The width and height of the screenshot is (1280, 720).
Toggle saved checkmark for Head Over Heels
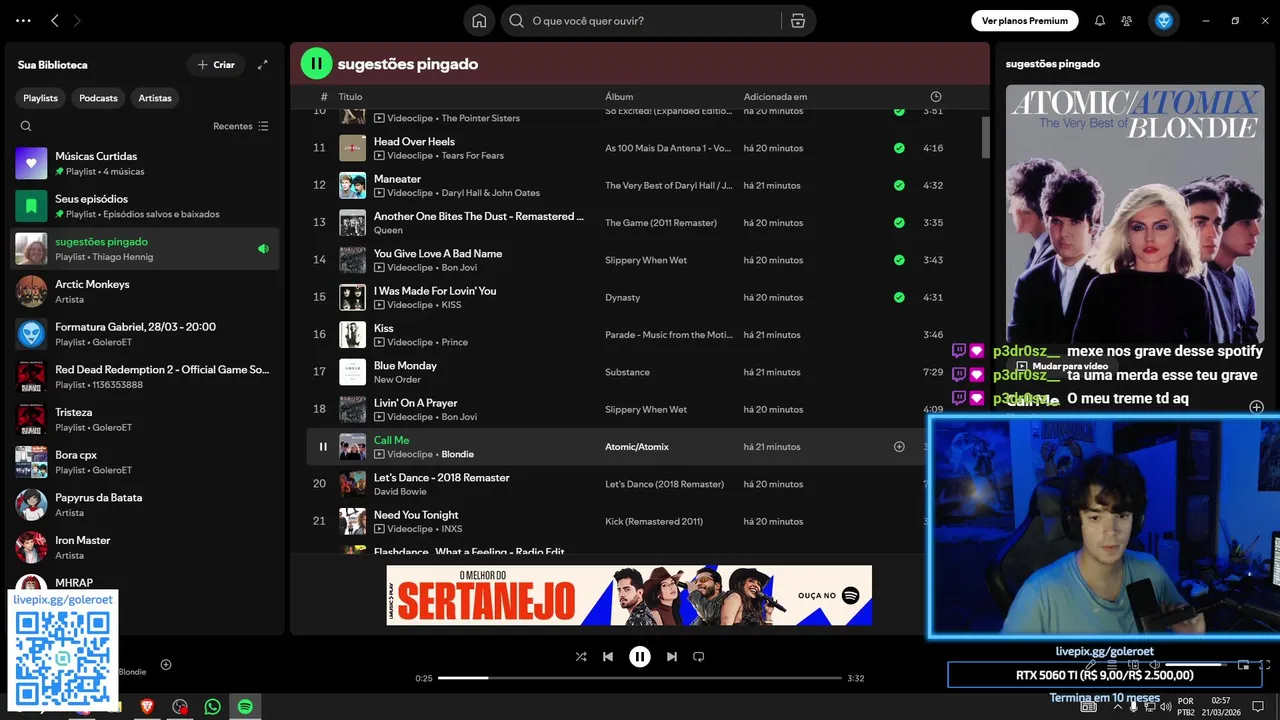pyautogui.click(x=899, y=148)
